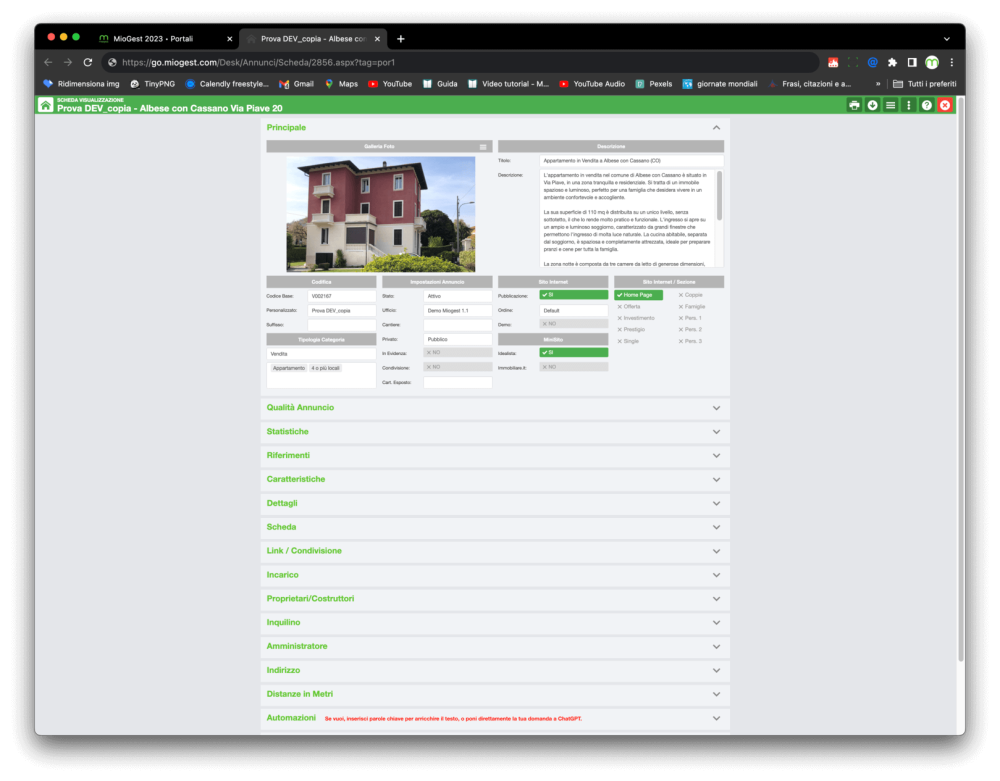This screenshot has width=1000, height=781.
Task: Click the Incarico section heading
Action: tap(283, 575)
